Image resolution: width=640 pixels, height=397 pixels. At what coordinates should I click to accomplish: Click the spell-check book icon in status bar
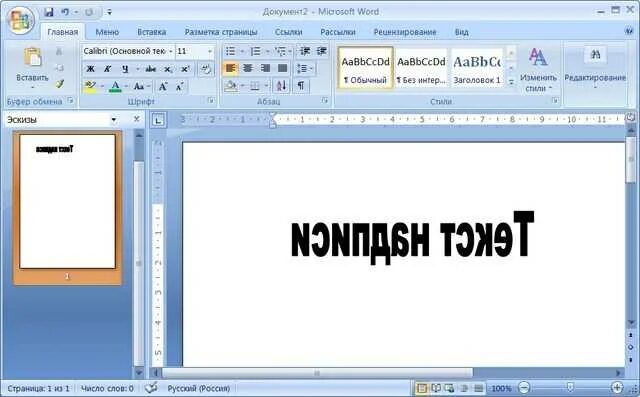pyautogui.click(x=151, y=388)
